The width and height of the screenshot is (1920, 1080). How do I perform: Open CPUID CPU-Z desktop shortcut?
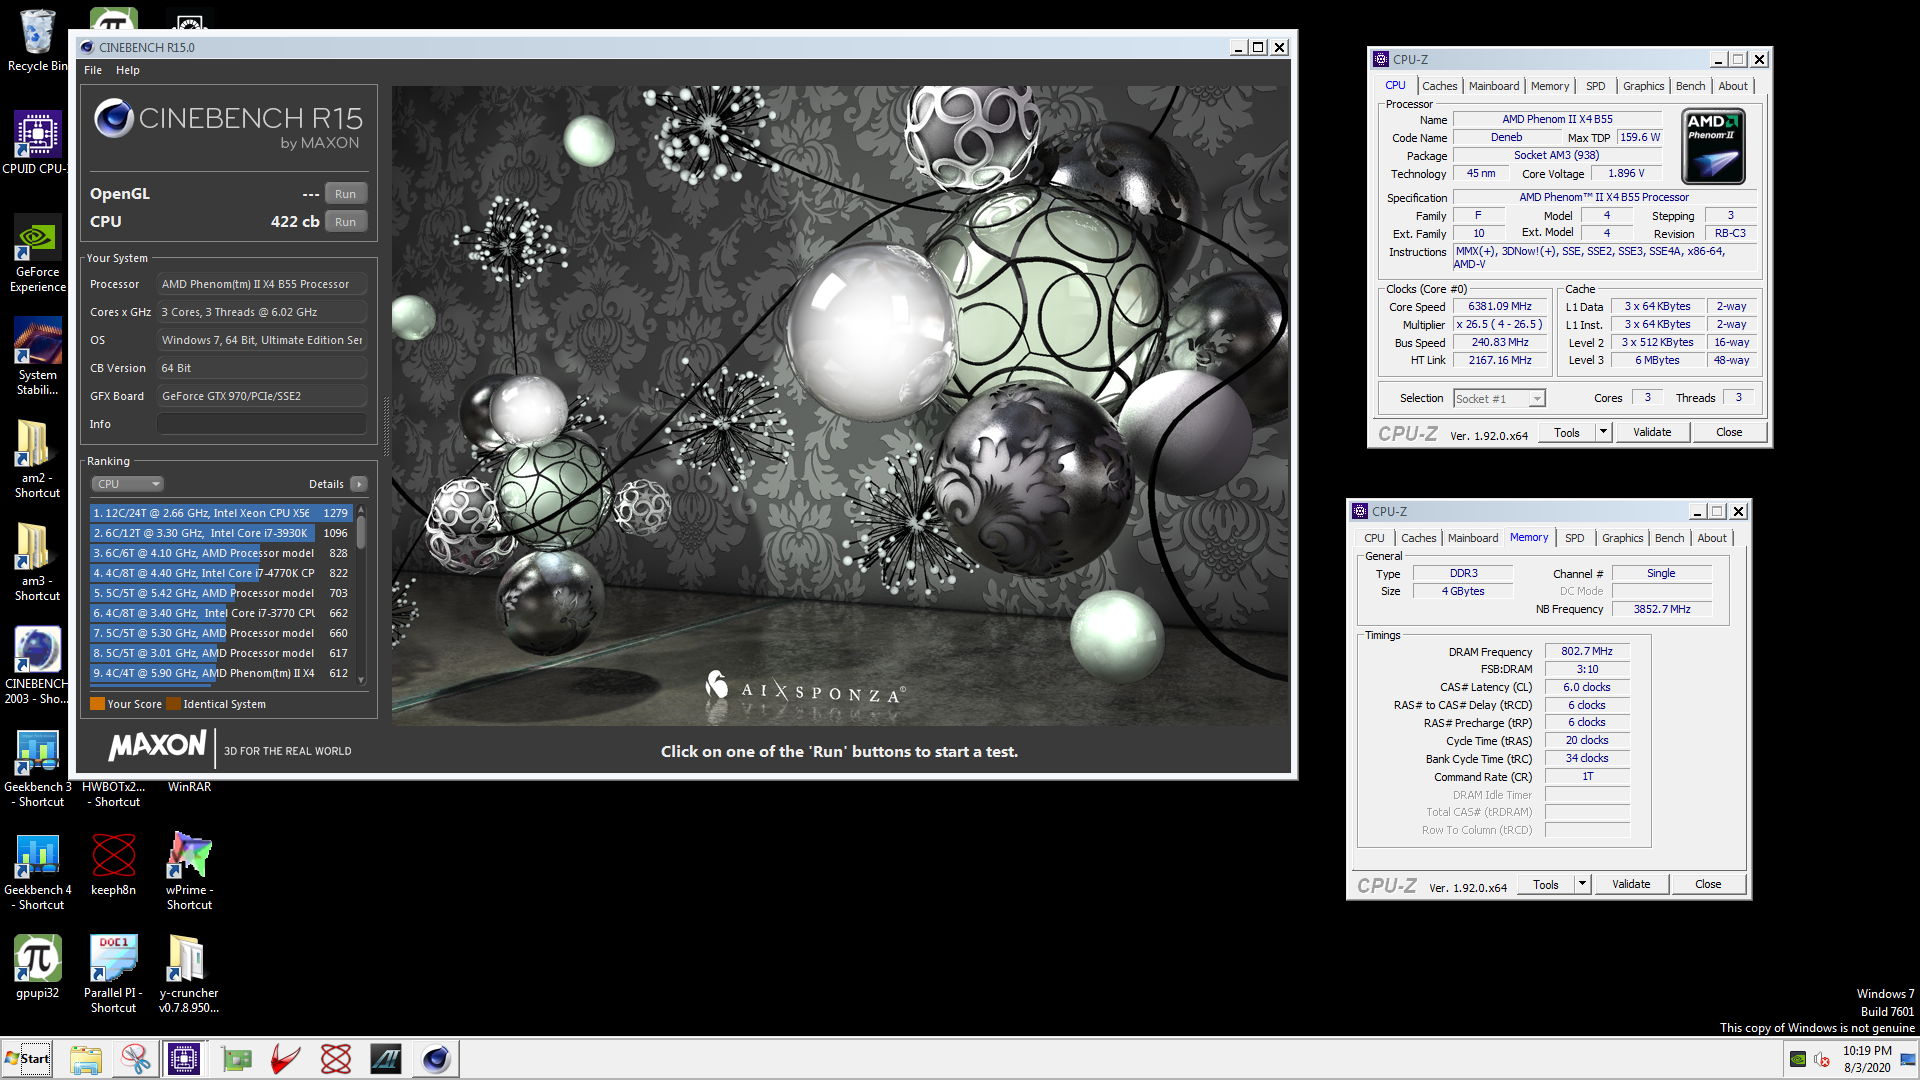point(37,142)
